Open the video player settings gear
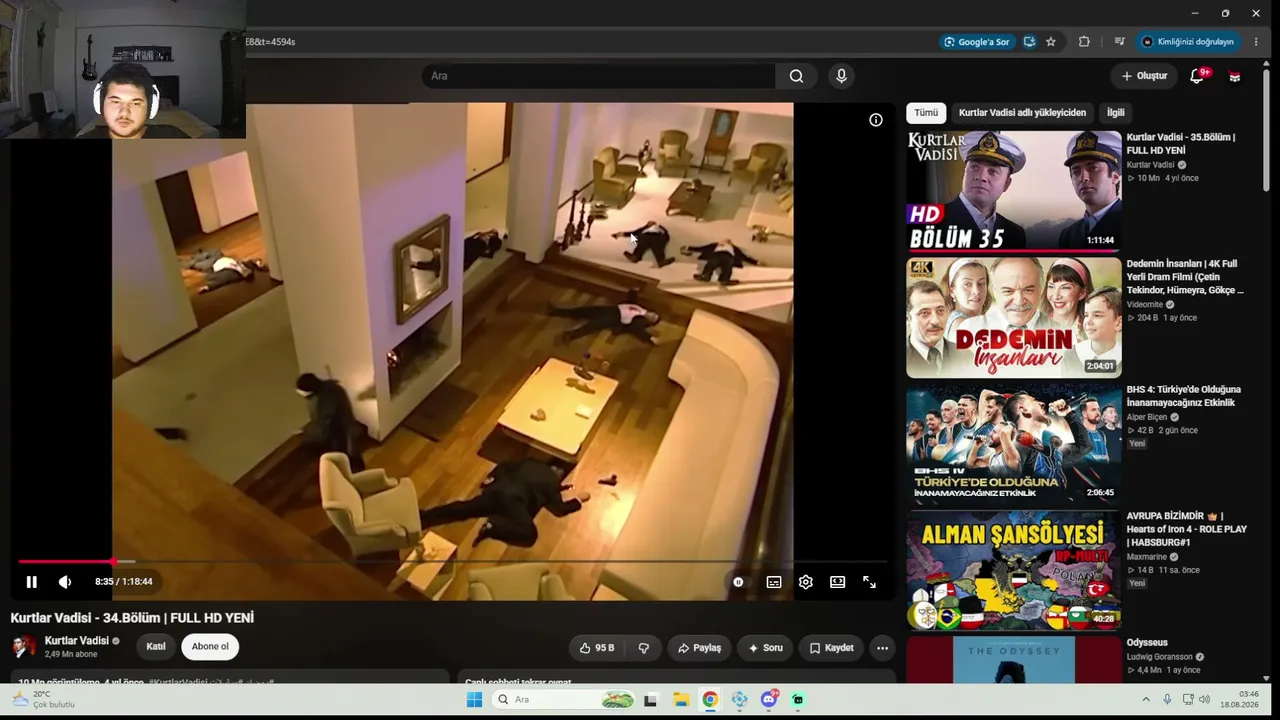Viewport: 1280px width, 720px height. click(x=806, y=582)
